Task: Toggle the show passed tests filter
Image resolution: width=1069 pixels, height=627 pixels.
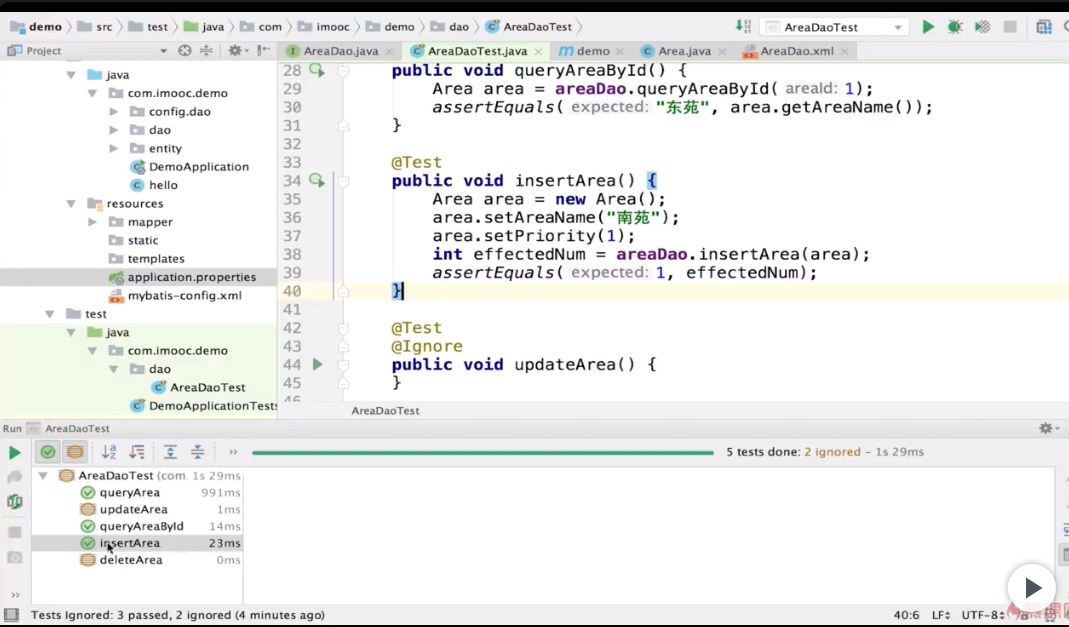Action: pyautogui.click(x=48, y=452)
